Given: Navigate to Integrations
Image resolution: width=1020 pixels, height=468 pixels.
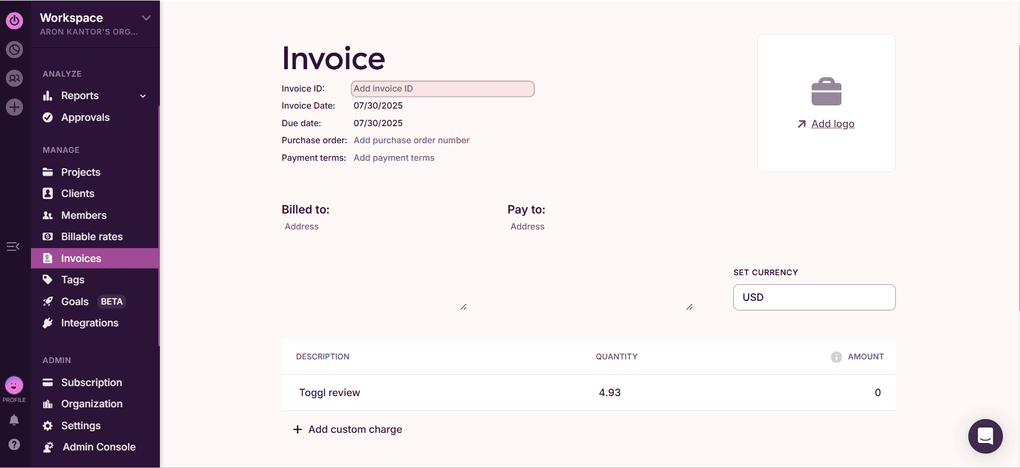Looking at the screenshot, I should (89, 323).
